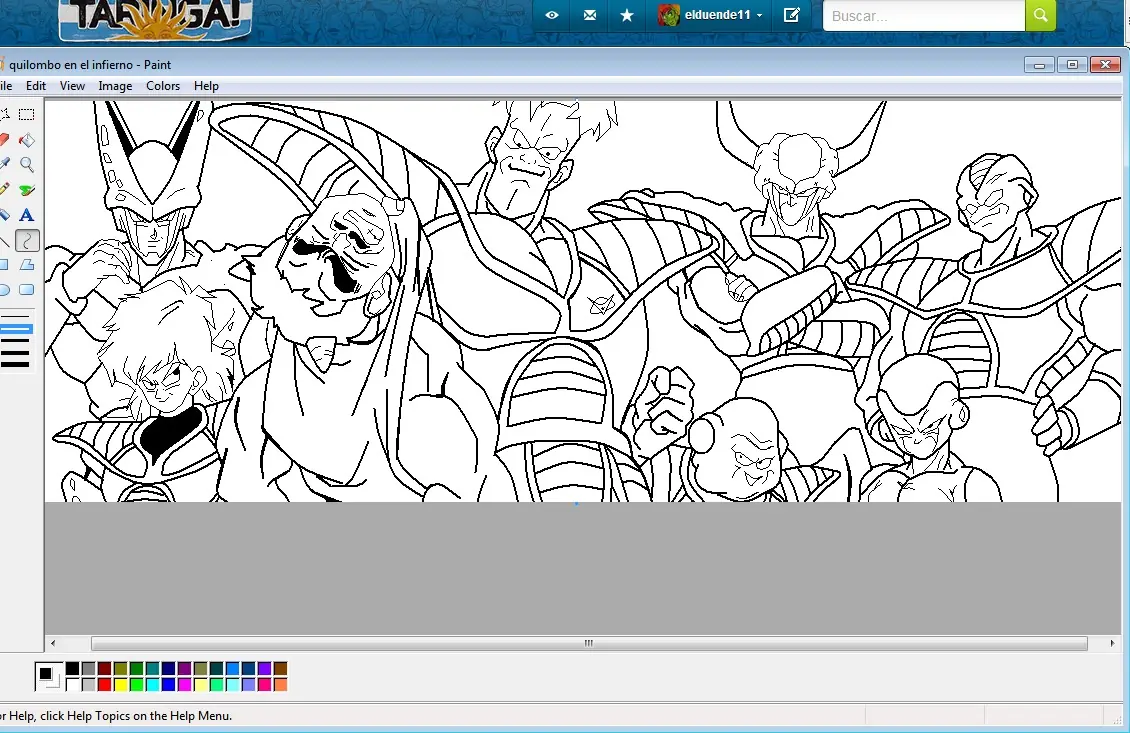Open the View menu
The image size is (1130, 733).
click(x=72, y=86)
